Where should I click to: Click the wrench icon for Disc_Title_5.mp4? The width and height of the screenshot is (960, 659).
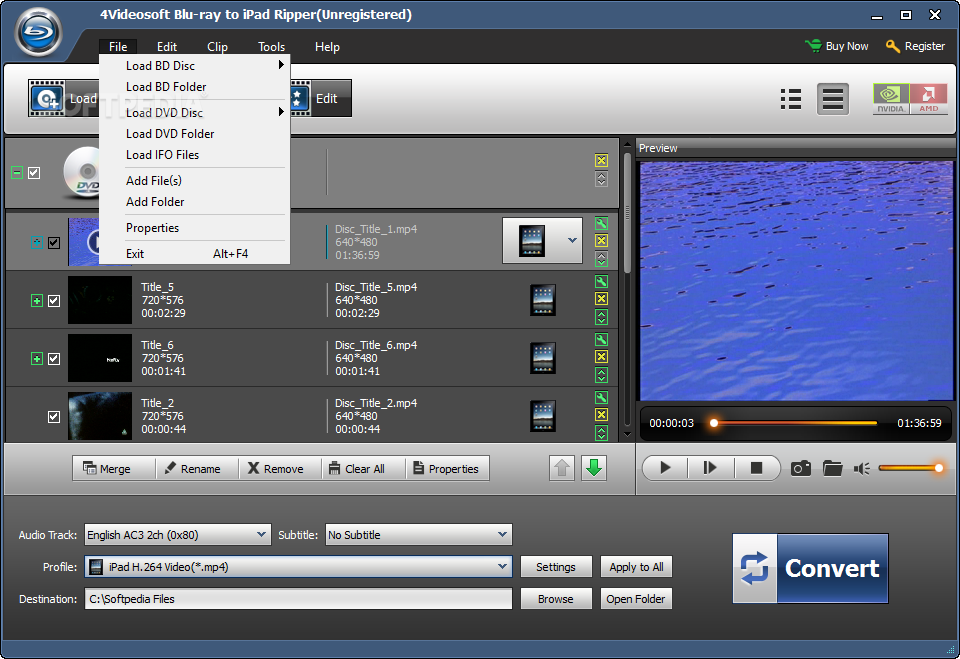point(601,282)
